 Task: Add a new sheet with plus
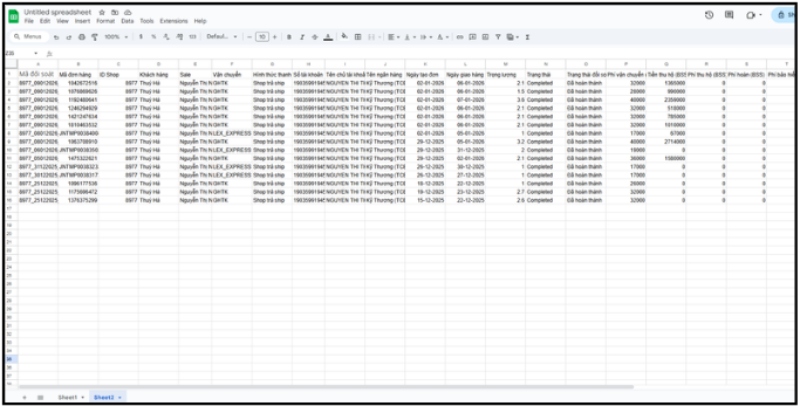(24, 397)
